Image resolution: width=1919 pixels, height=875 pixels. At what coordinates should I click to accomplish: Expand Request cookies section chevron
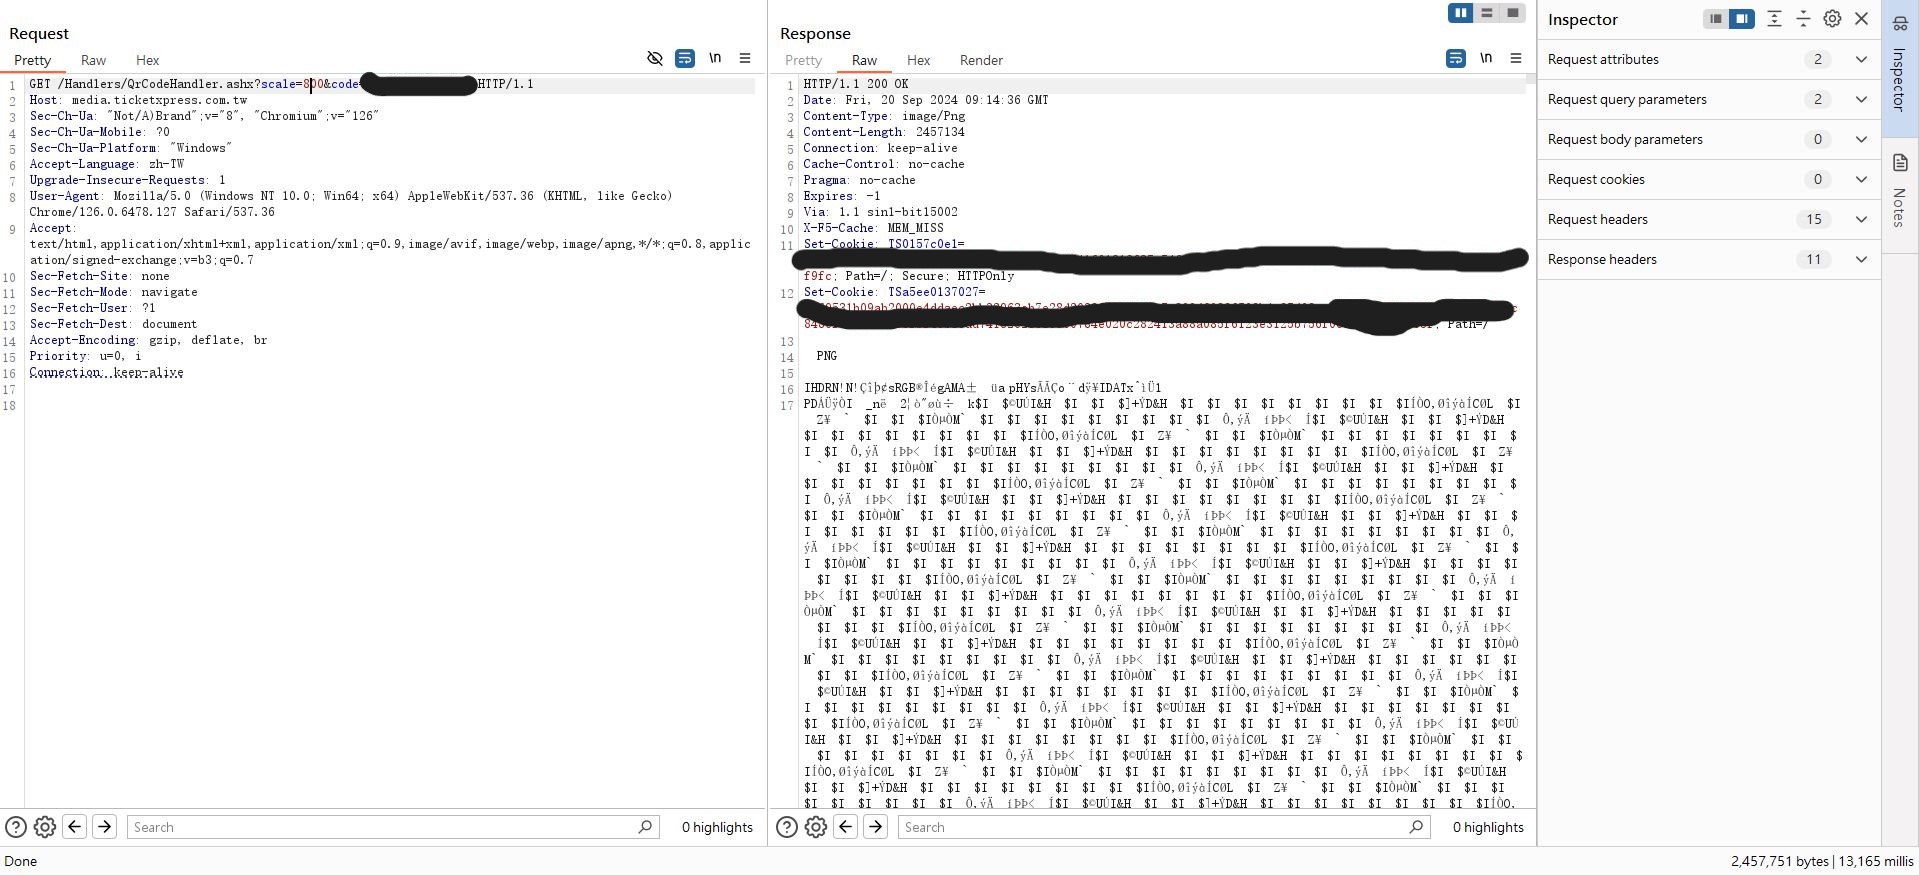[1861, 179]
